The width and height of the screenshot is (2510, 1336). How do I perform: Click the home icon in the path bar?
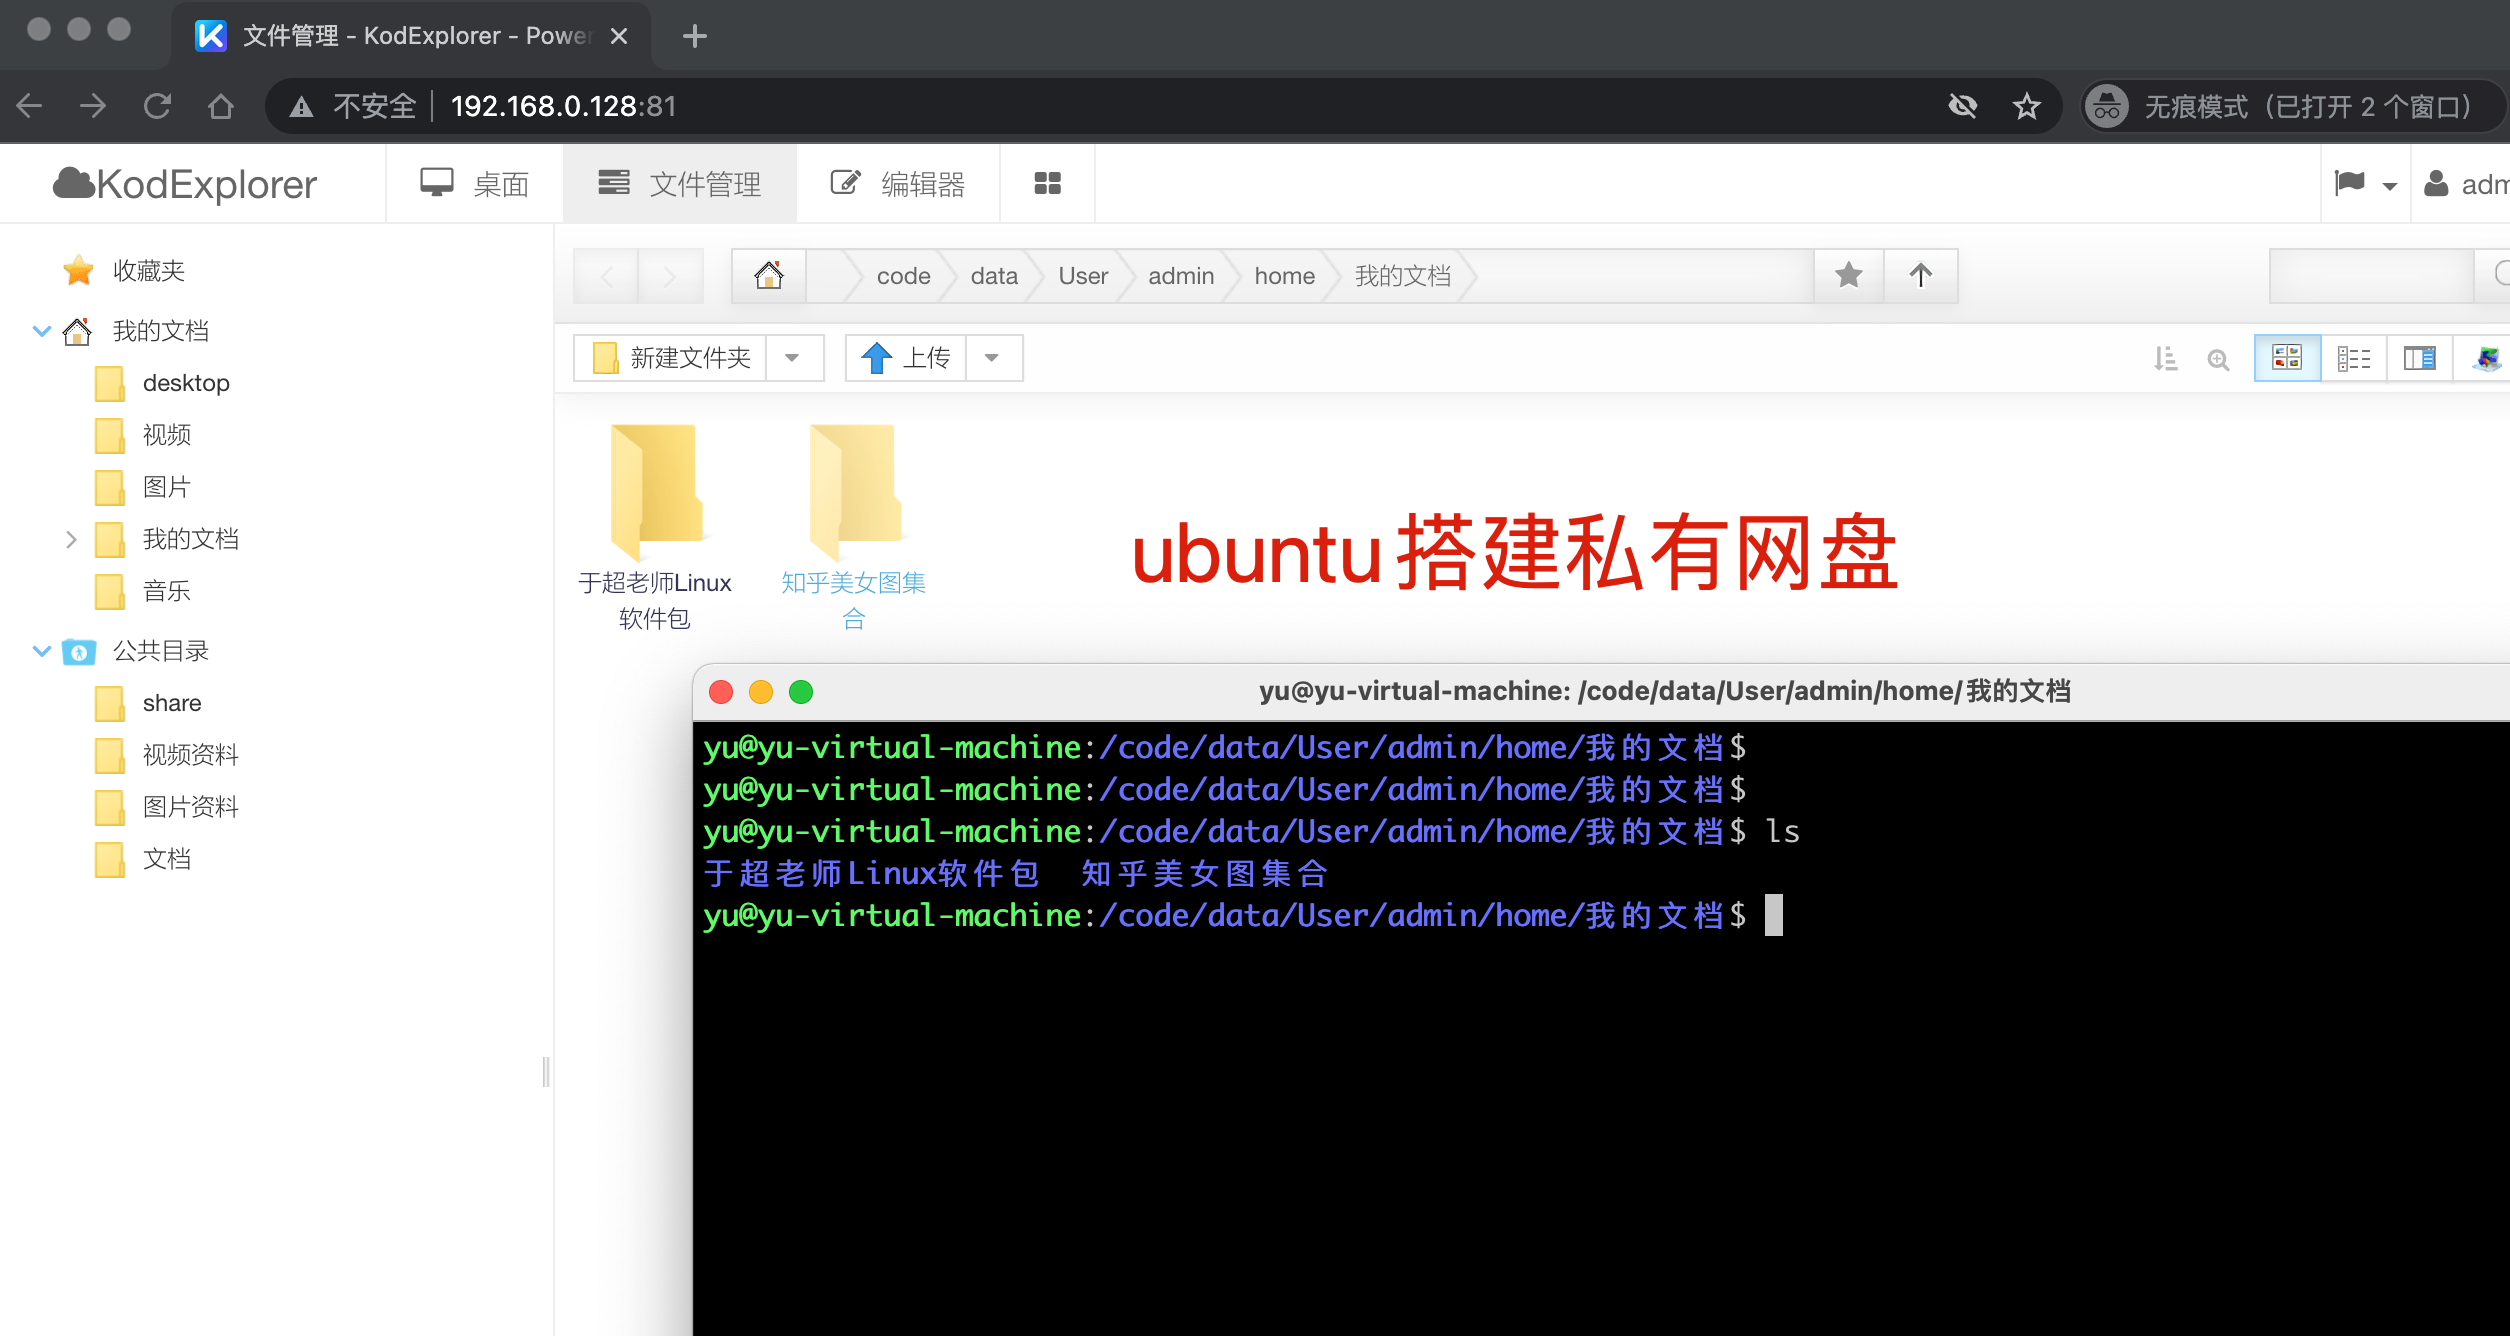click(768, 275)
